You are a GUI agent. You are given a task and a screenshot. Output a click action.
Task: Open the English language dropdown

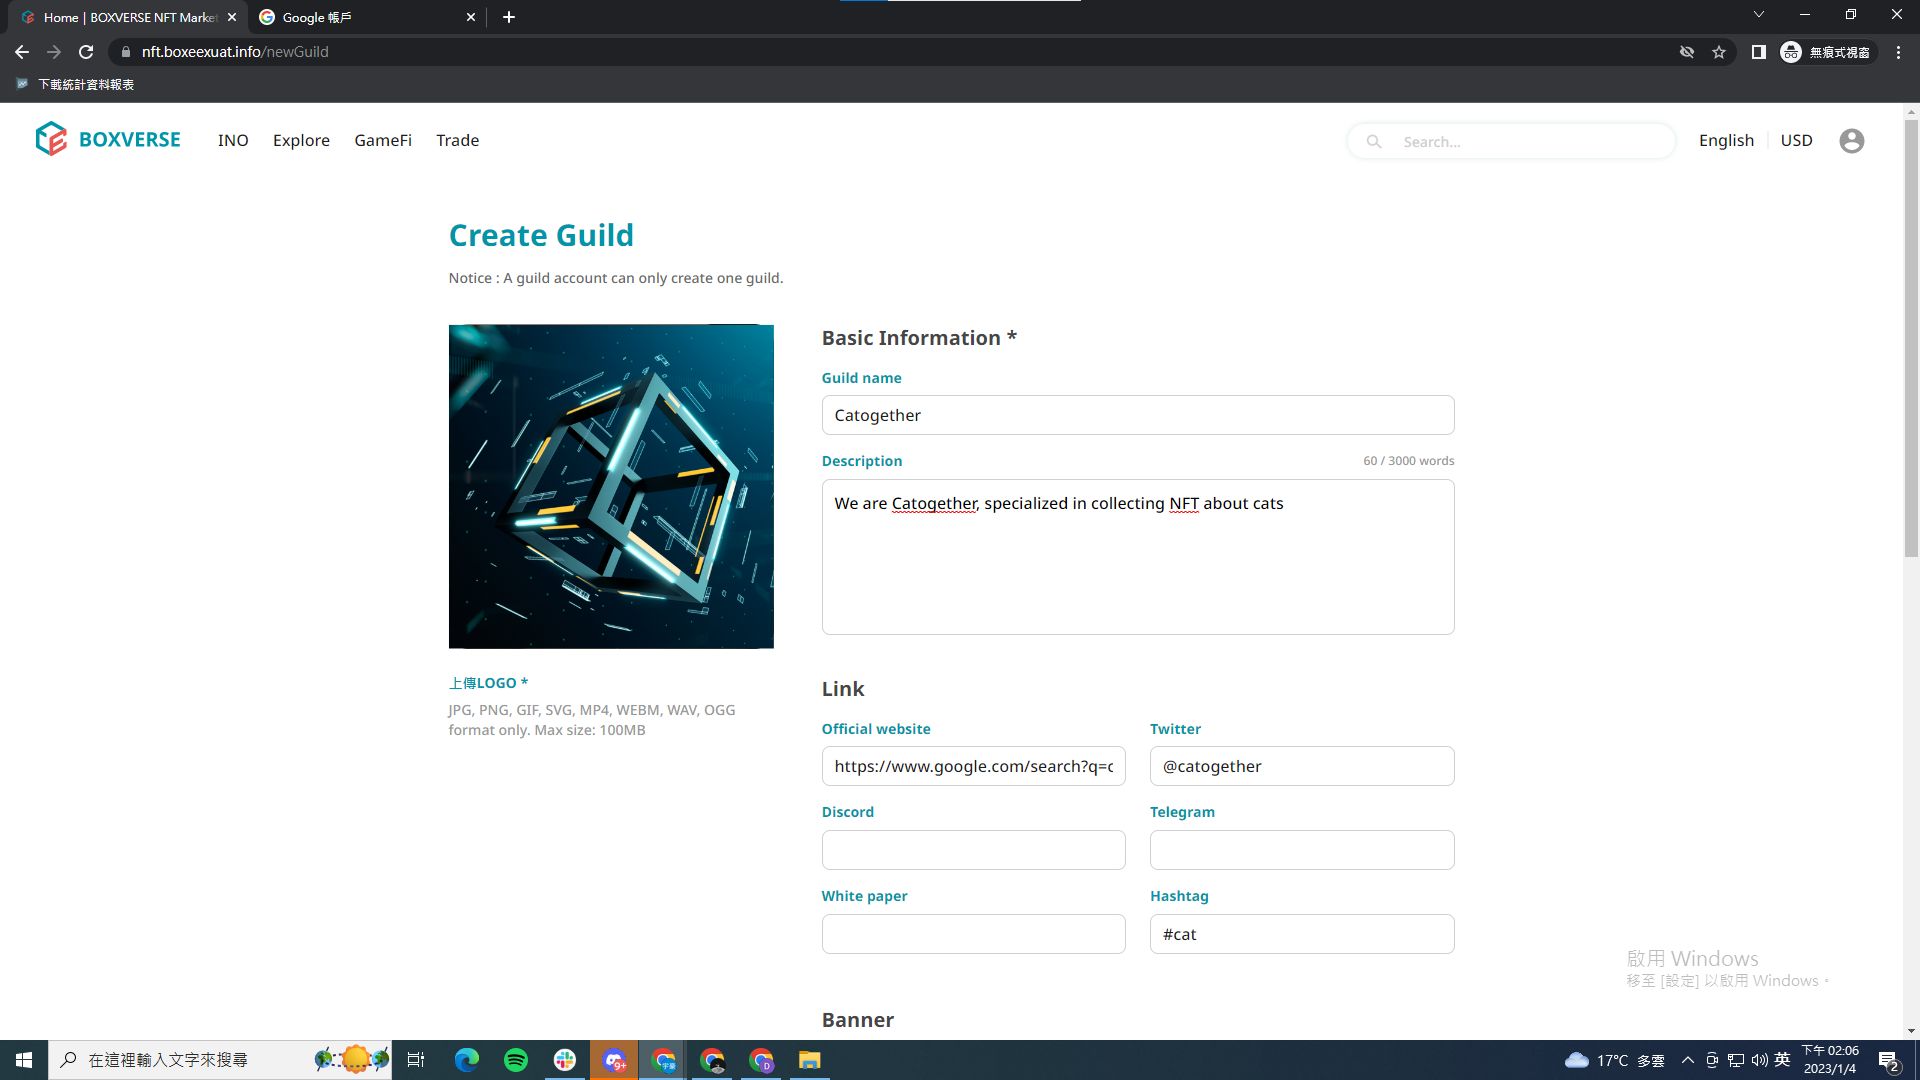1726,141
